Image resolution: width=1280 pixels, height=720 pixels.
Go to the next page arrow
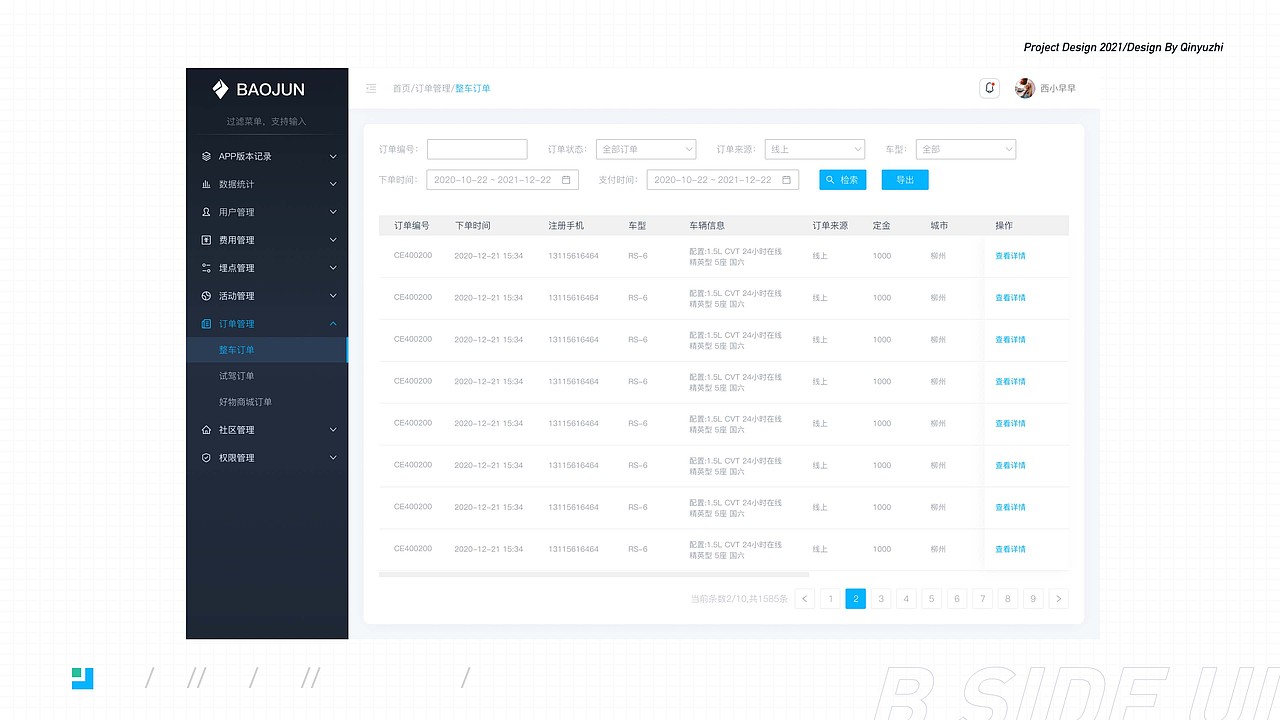[1059, 599]
